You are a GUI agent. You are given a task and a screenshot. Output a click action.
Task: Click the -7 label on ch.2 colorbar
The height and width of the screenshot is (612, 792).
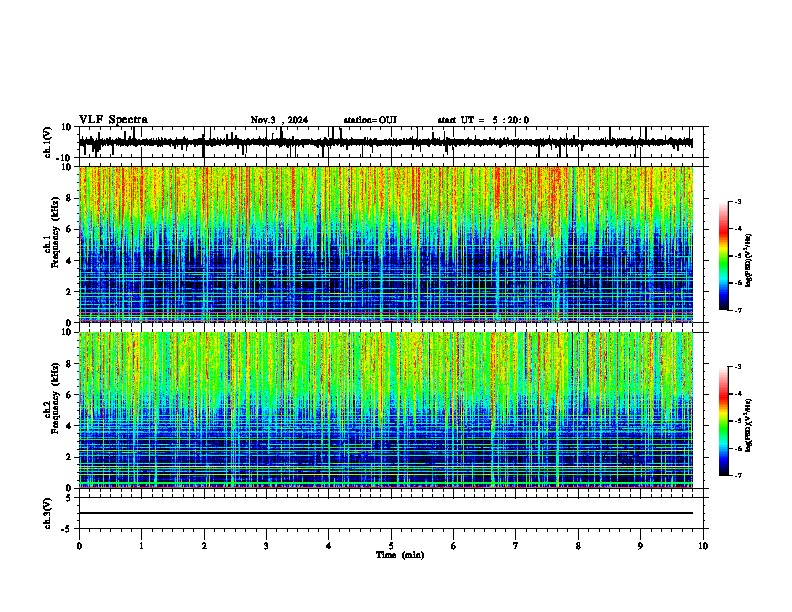(737, 475)
